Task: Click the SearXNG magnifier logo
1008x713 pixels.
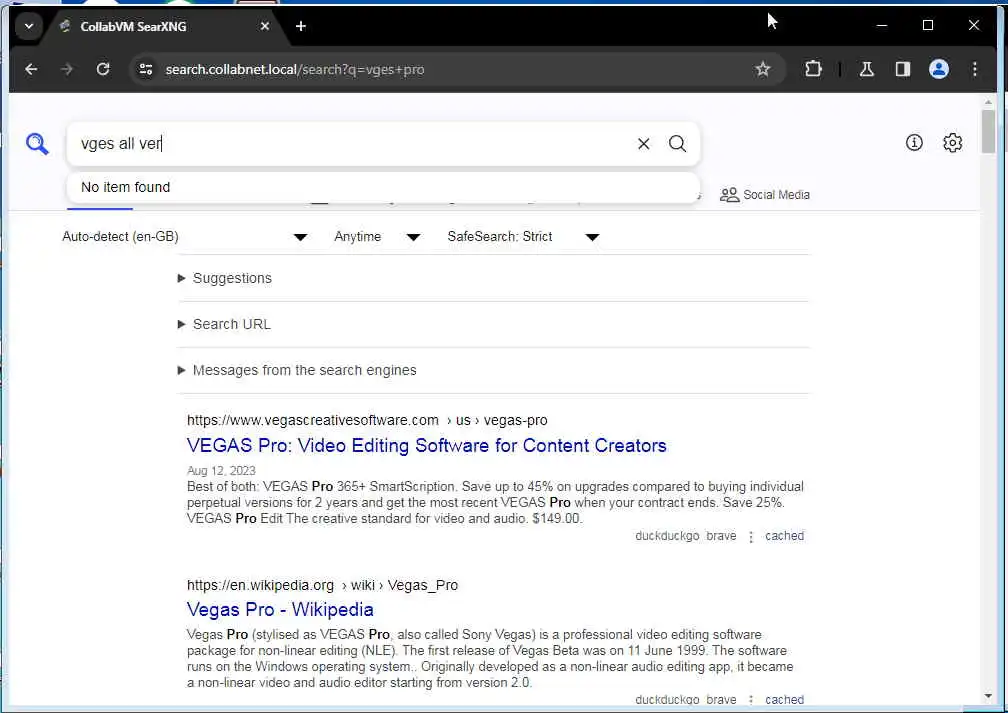Action: [x=37, y=143]
